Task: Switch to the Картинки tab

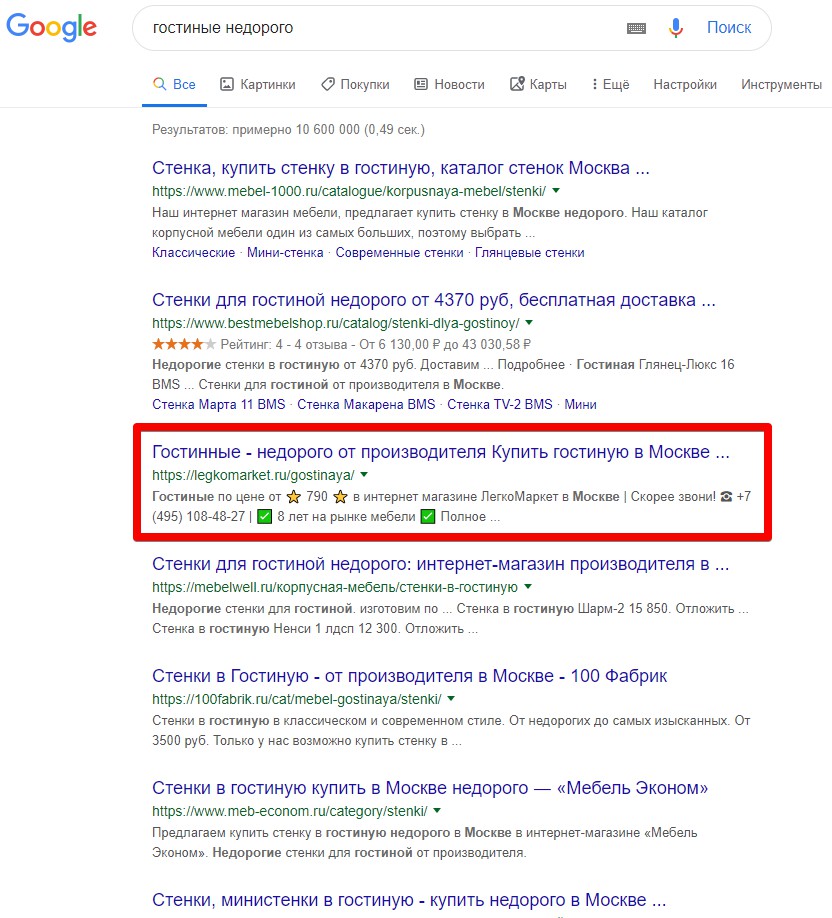Action: [x=258, y=84]
